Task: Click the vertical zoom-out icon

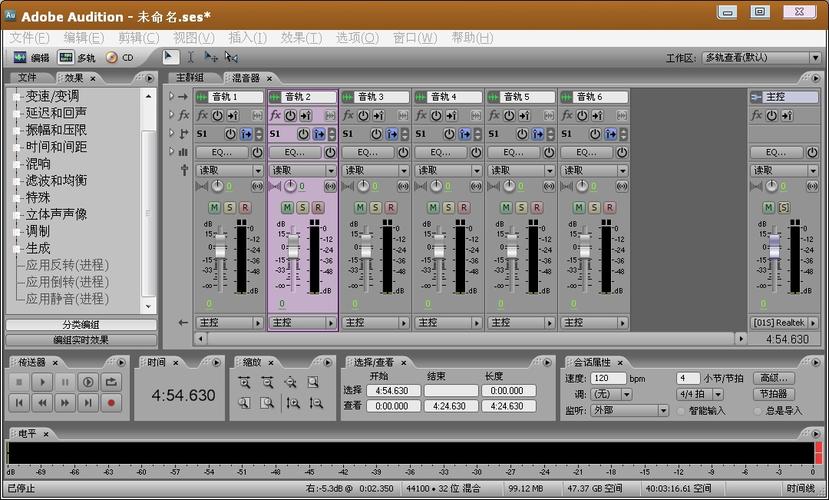Action: click(316, 403)
